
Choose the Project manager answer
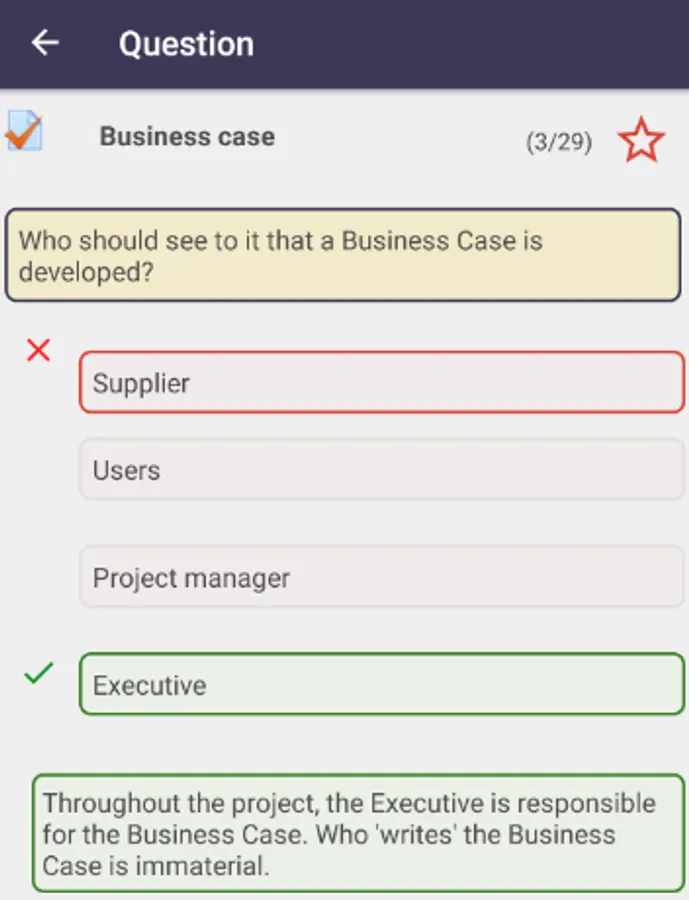point(380,578)
